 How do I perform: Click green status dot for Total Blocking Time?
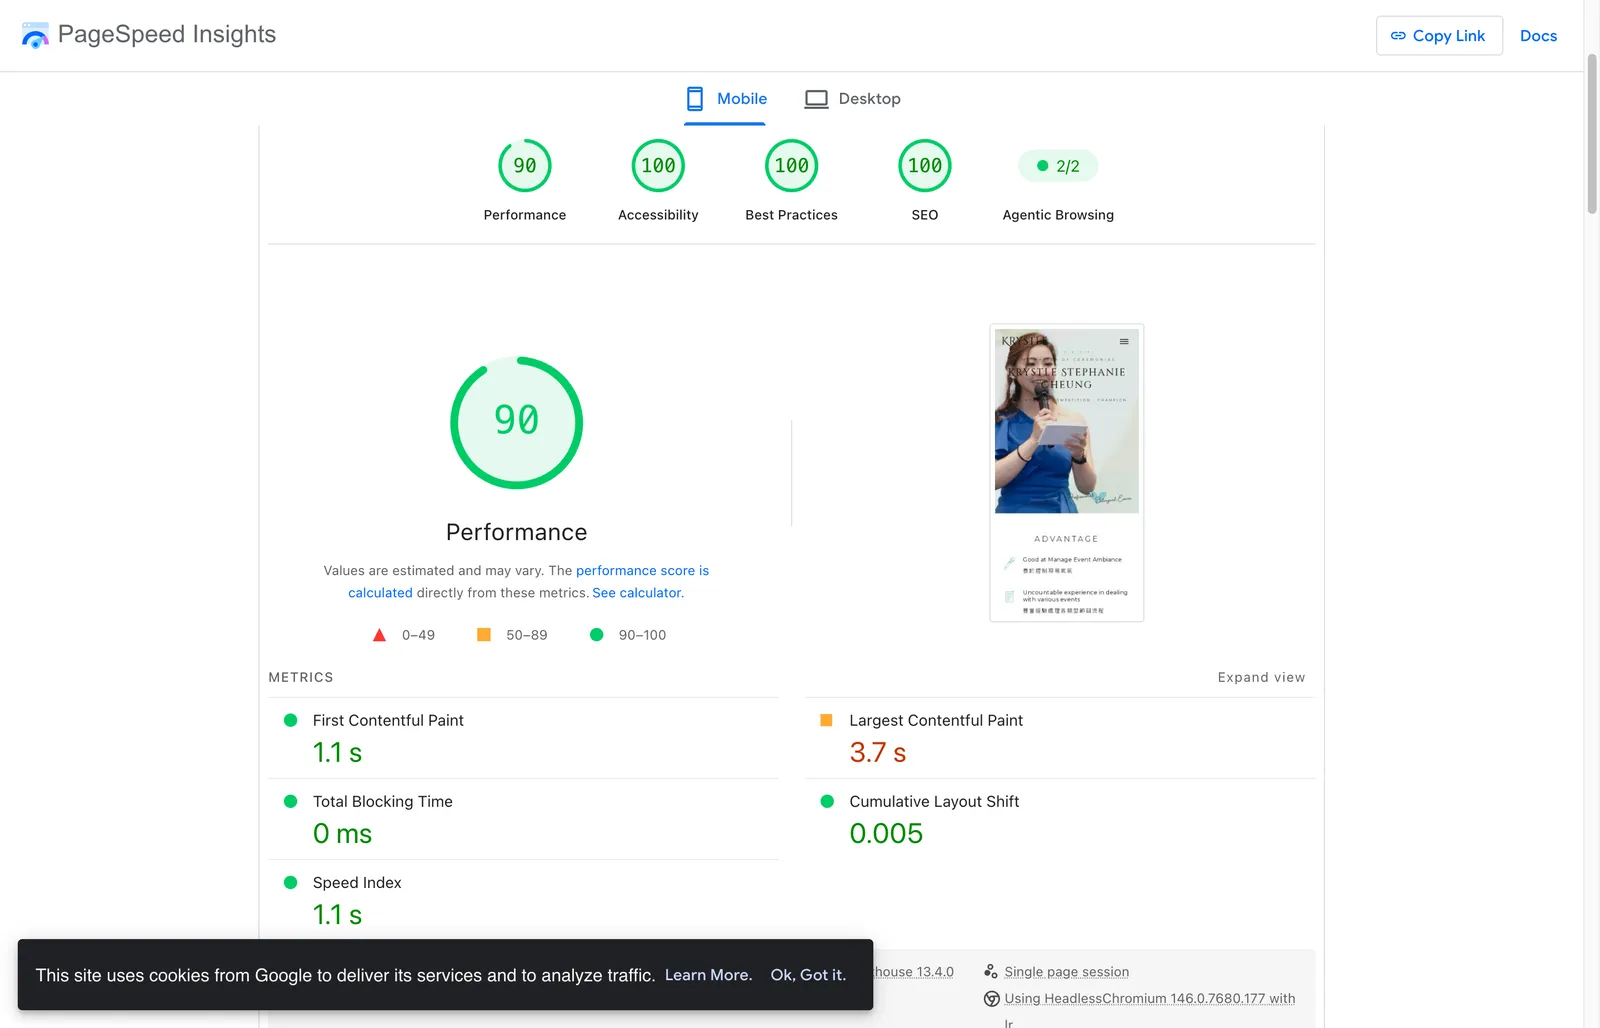pos(291,801)
